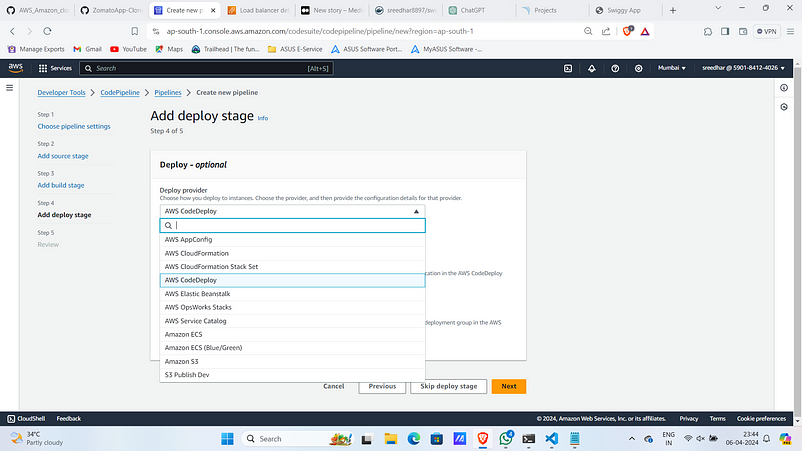Screen dimensions: 802x451
Task: Focus the AWS console search box
Action: [207, 68]
